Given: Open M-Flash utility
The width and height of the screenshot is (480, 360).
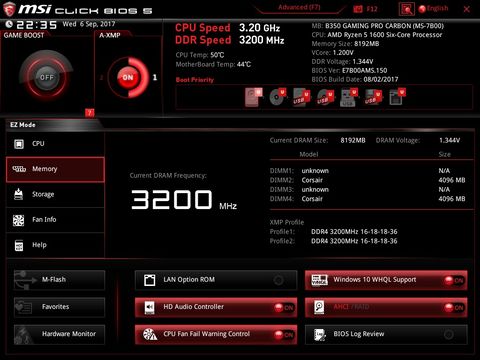Looking at the screenshot, I should click(59, 280).
